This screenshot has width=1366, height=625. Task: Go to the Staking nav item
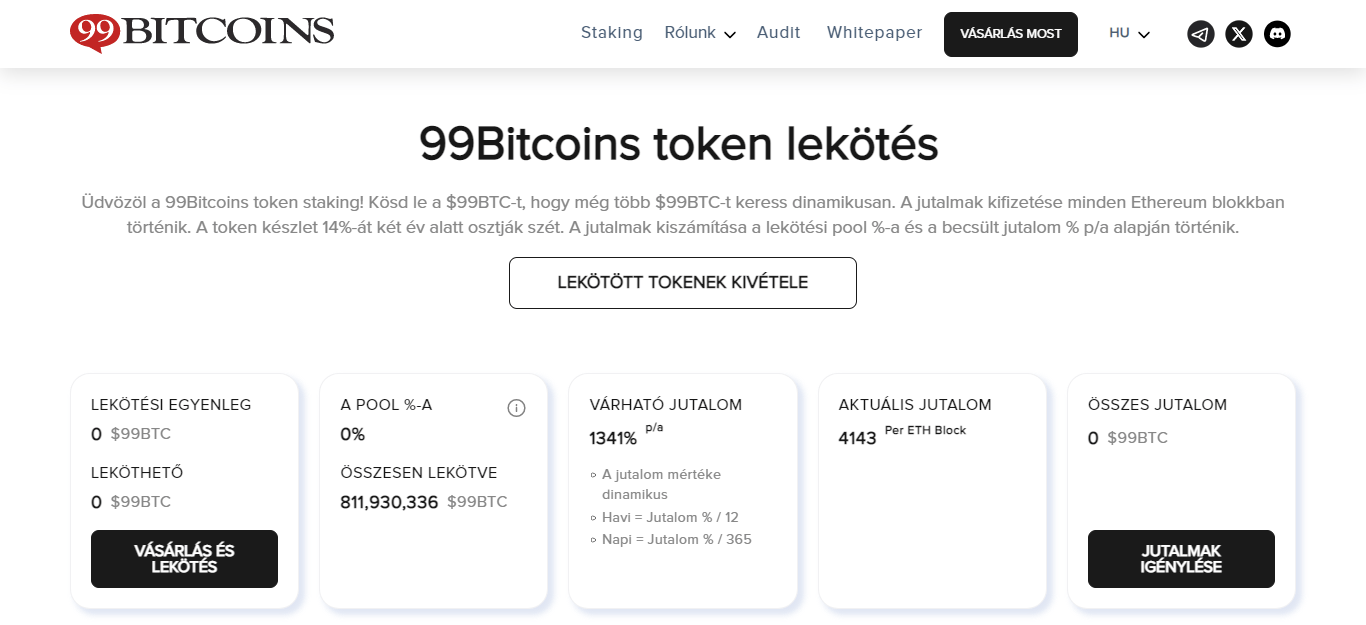(612, 33)
